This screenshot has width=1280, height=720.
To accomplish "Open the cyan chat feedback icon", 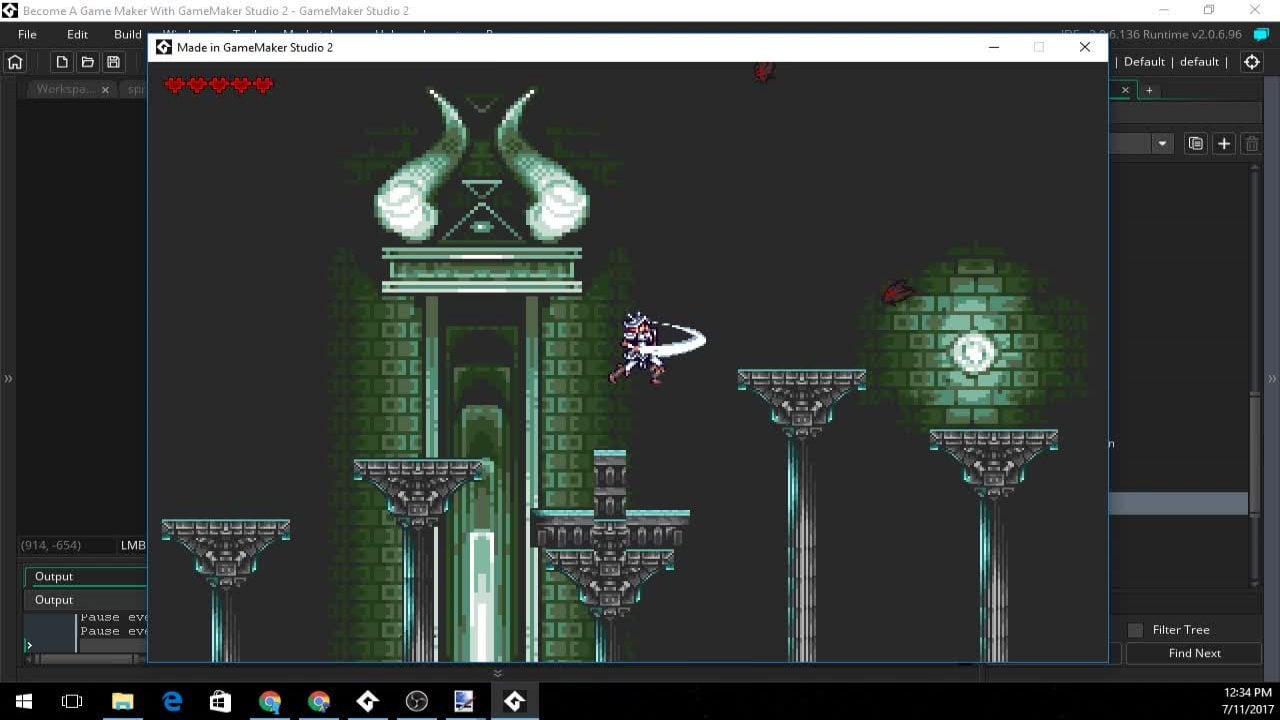I will 1261,34.
